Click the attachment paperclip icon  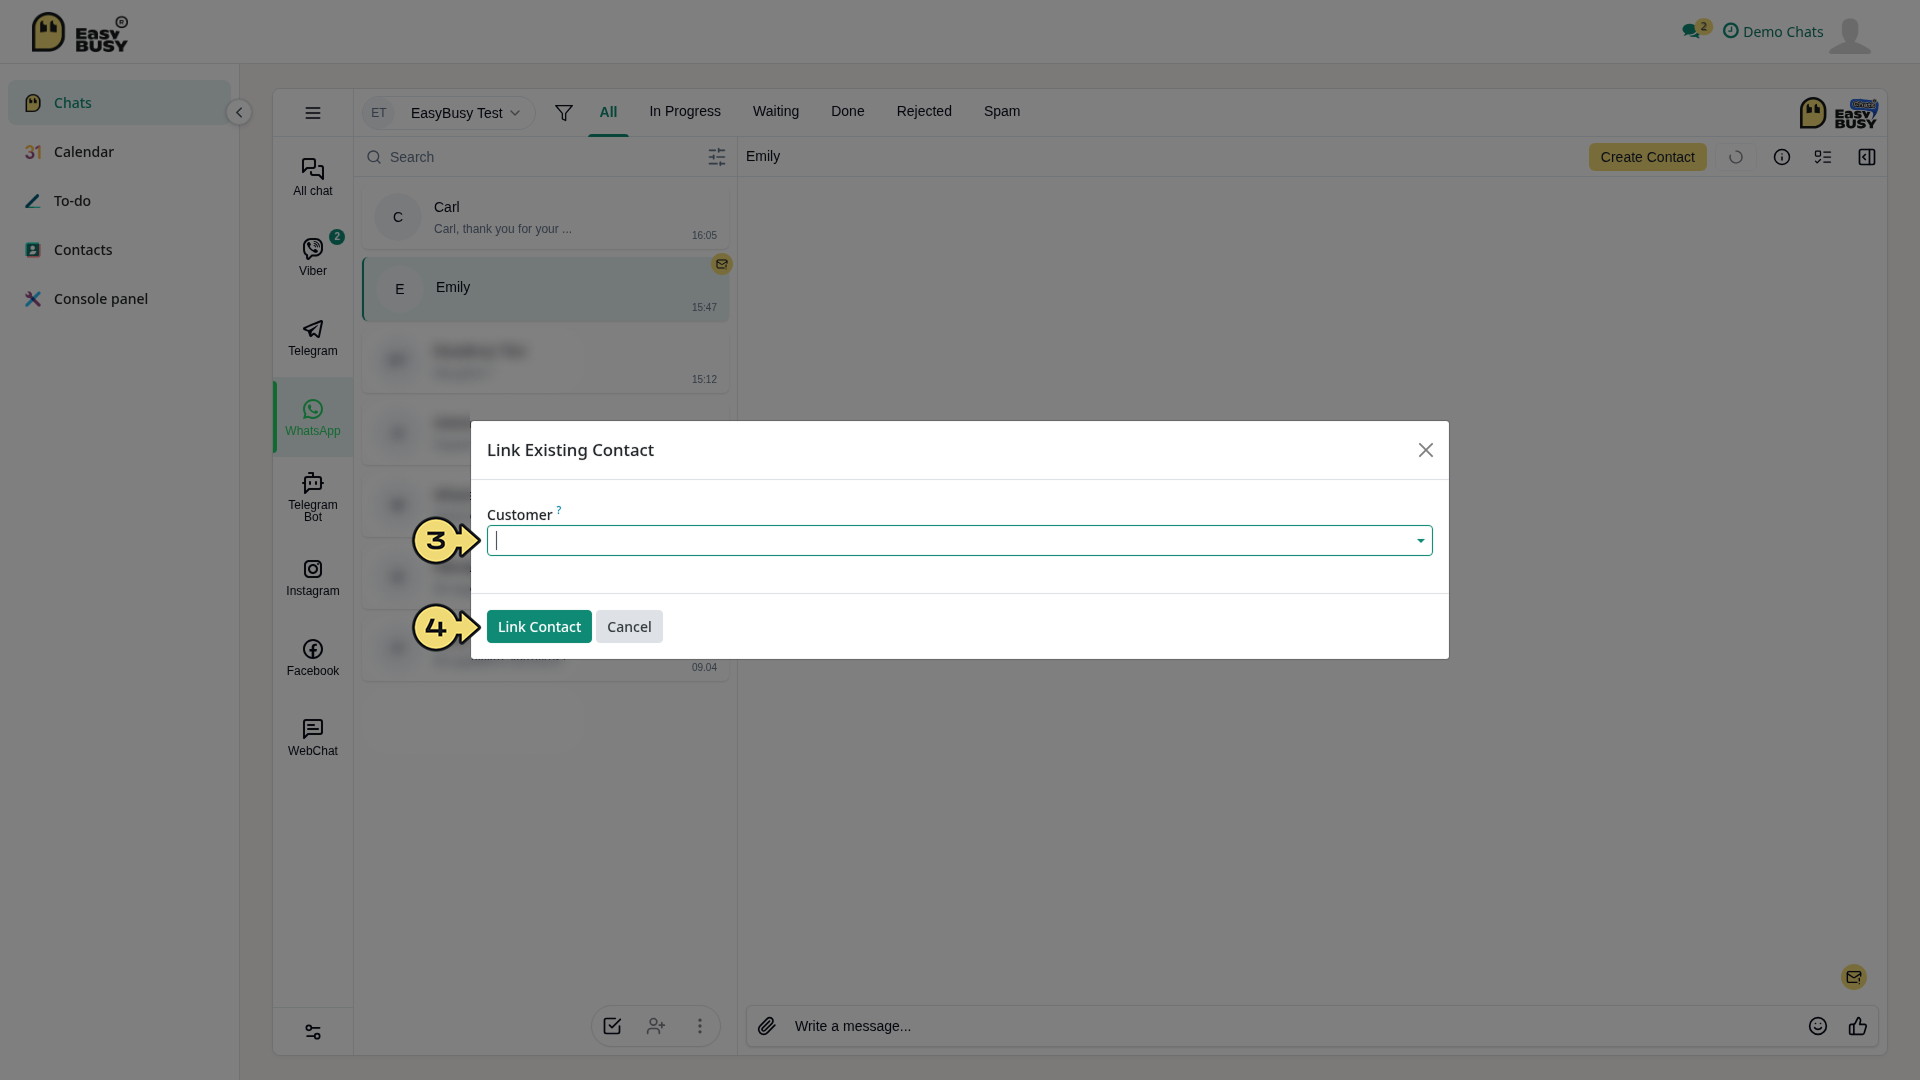(x=767, y=1026)
